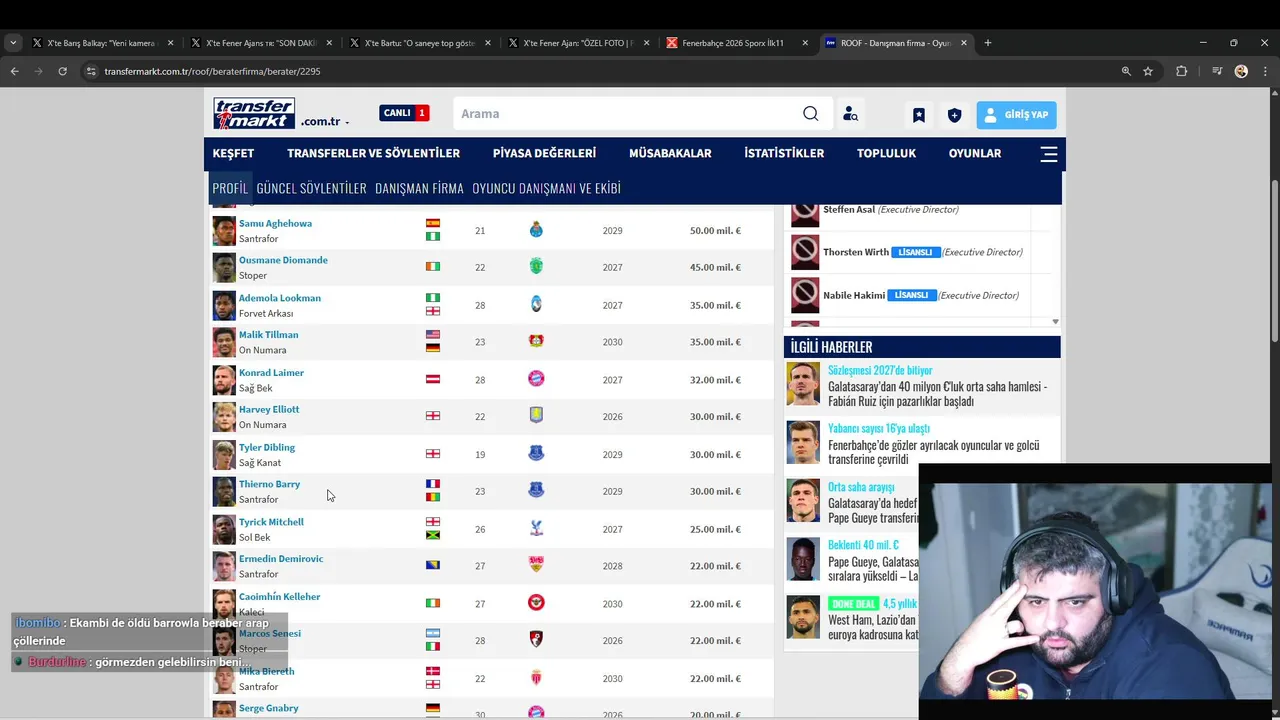
Task: Click Ademola Lookman's club crest
Action: tap(536, 304)
